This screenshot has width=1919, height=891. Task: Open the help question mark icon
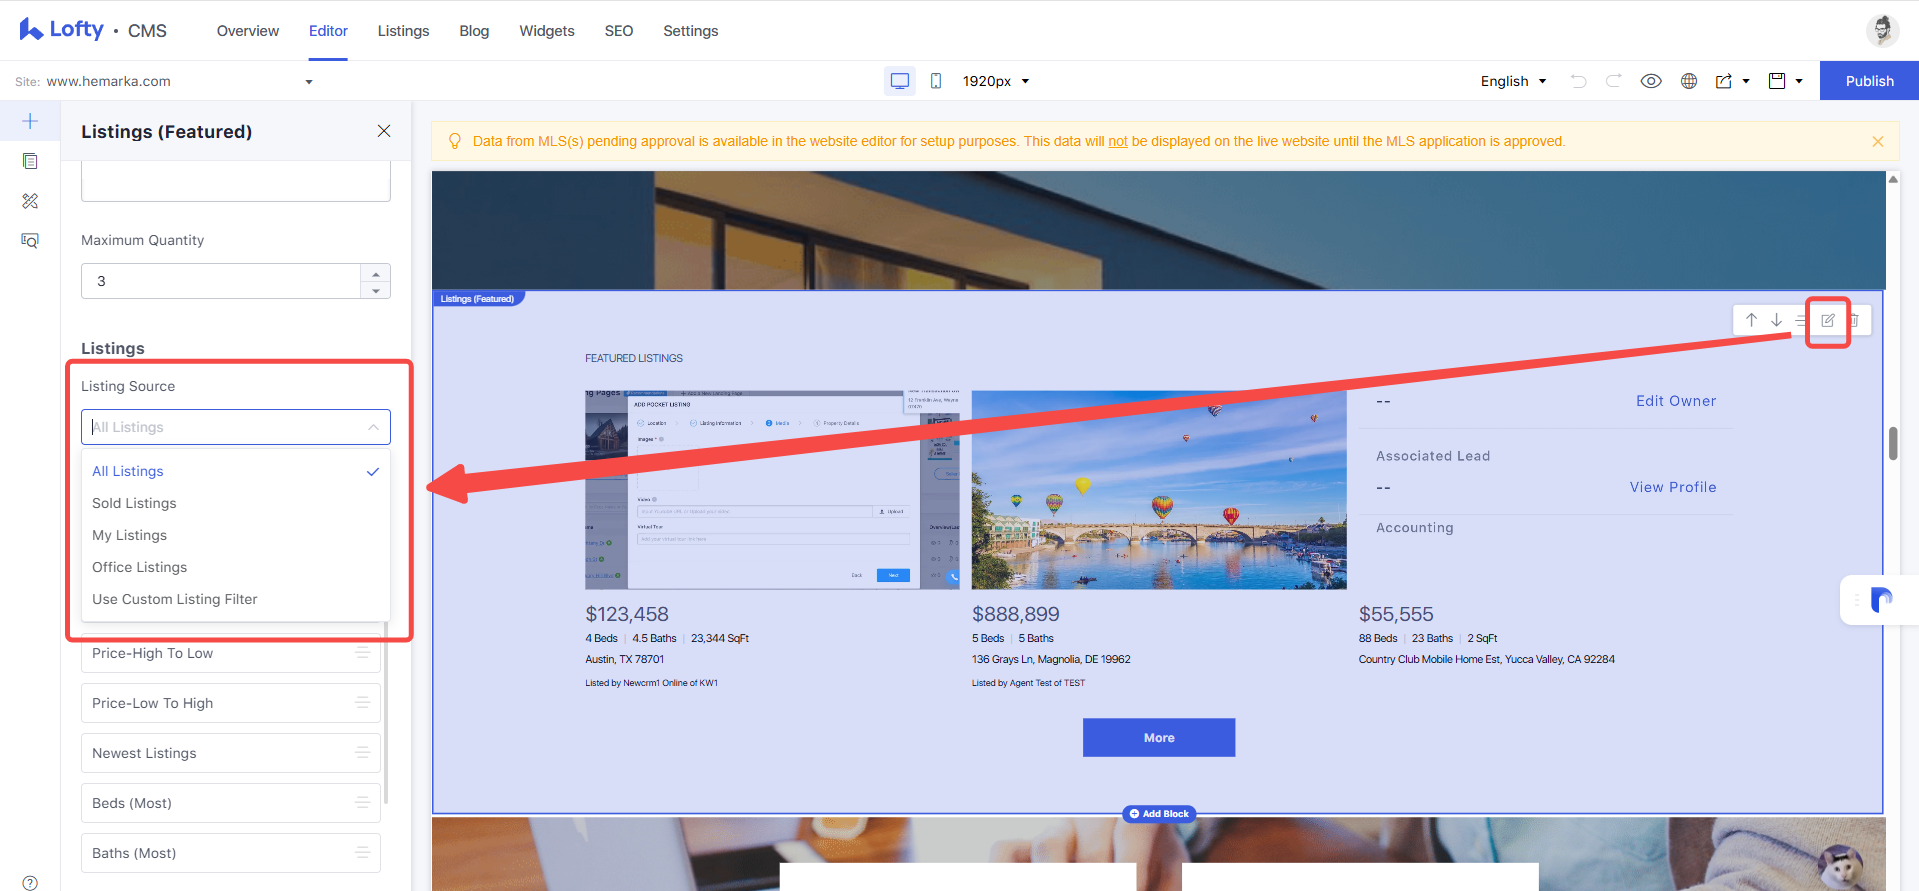[x=30, y=883]
